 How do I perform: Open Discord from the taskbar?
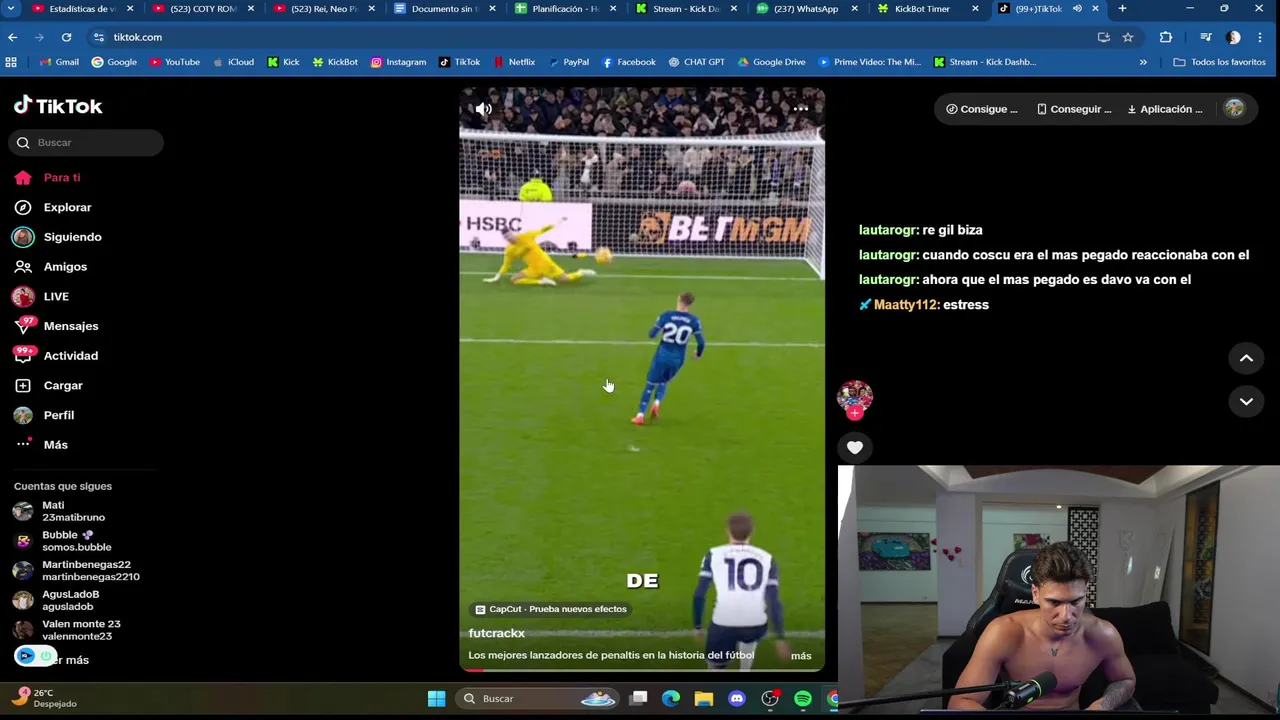(737, 699)
